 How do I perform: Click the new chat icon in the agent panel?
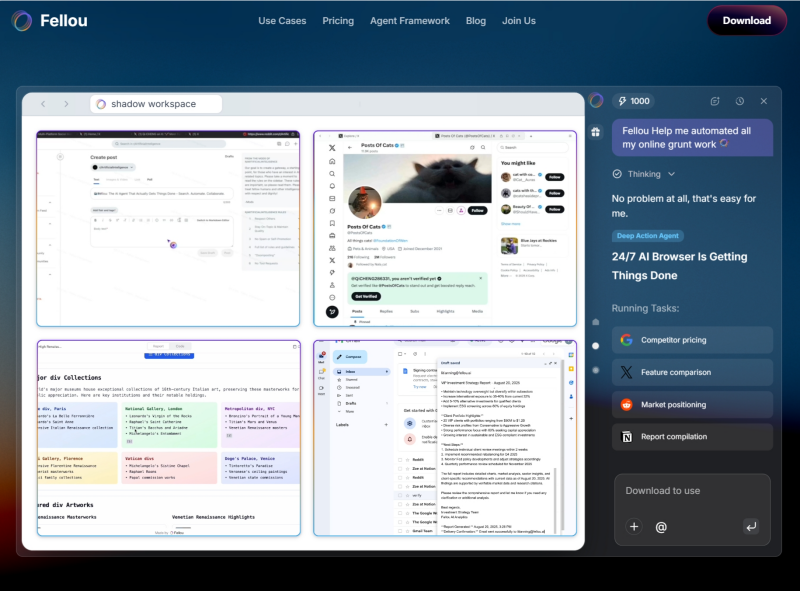[715, 101]
